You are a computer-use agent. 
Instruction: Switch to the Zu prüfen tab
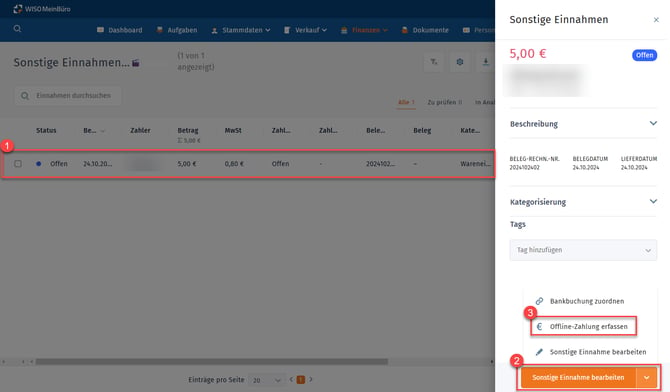444,102
